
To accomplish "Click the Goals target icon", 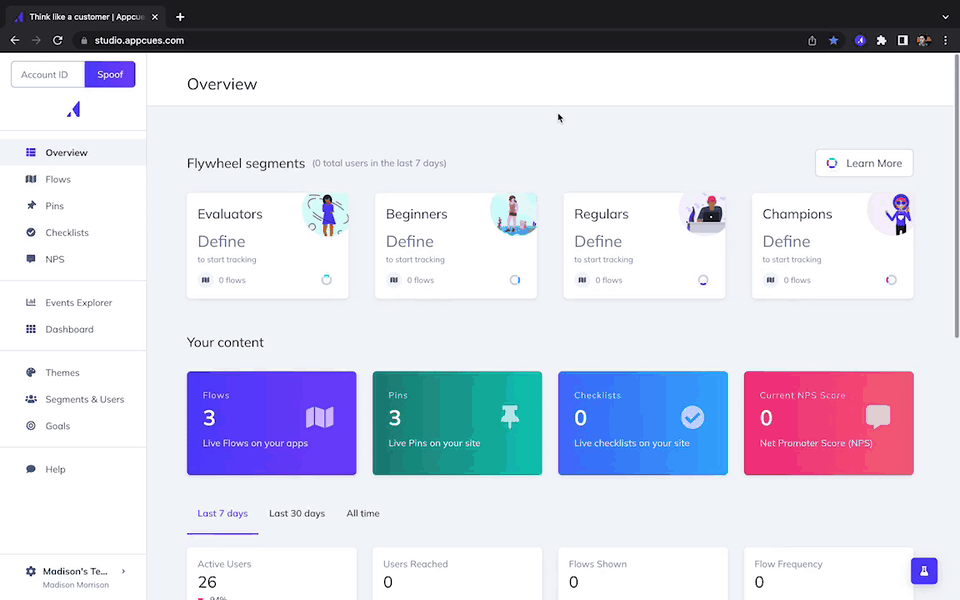I will (x=31, y=426).
